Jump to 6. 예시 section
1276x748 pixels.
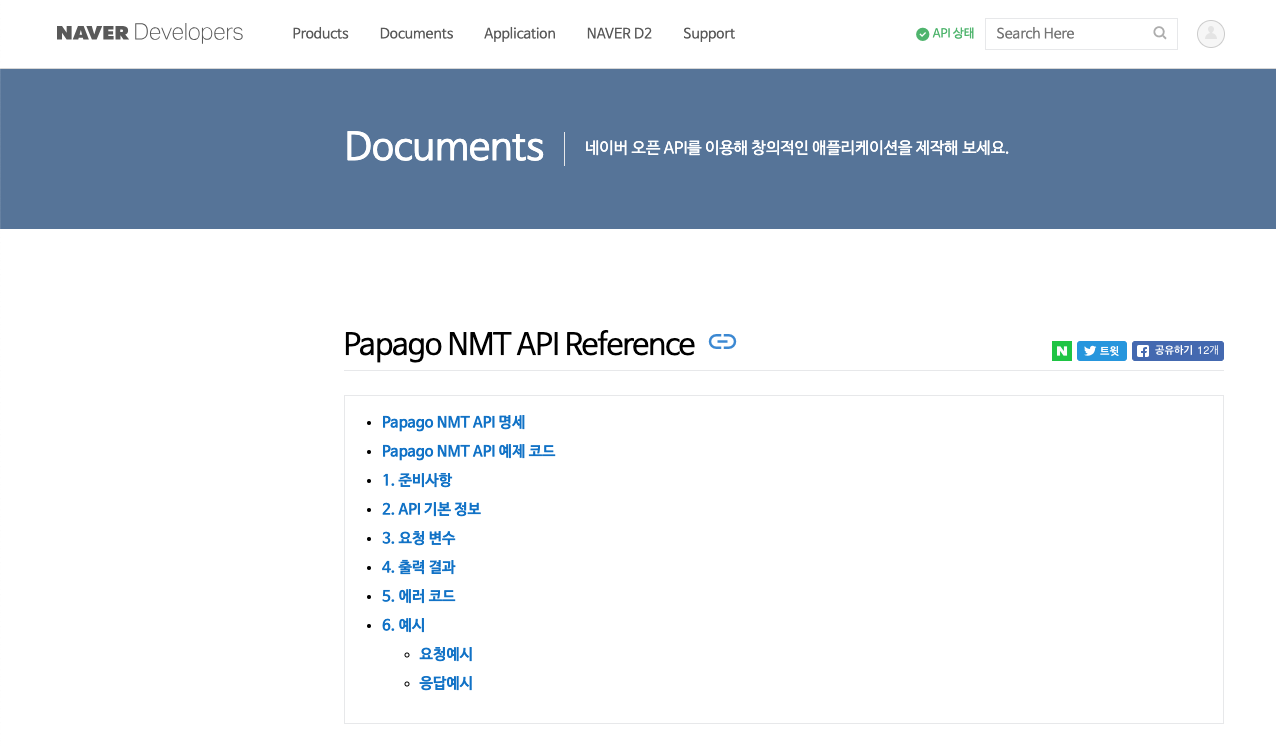[x=403, y=625]
